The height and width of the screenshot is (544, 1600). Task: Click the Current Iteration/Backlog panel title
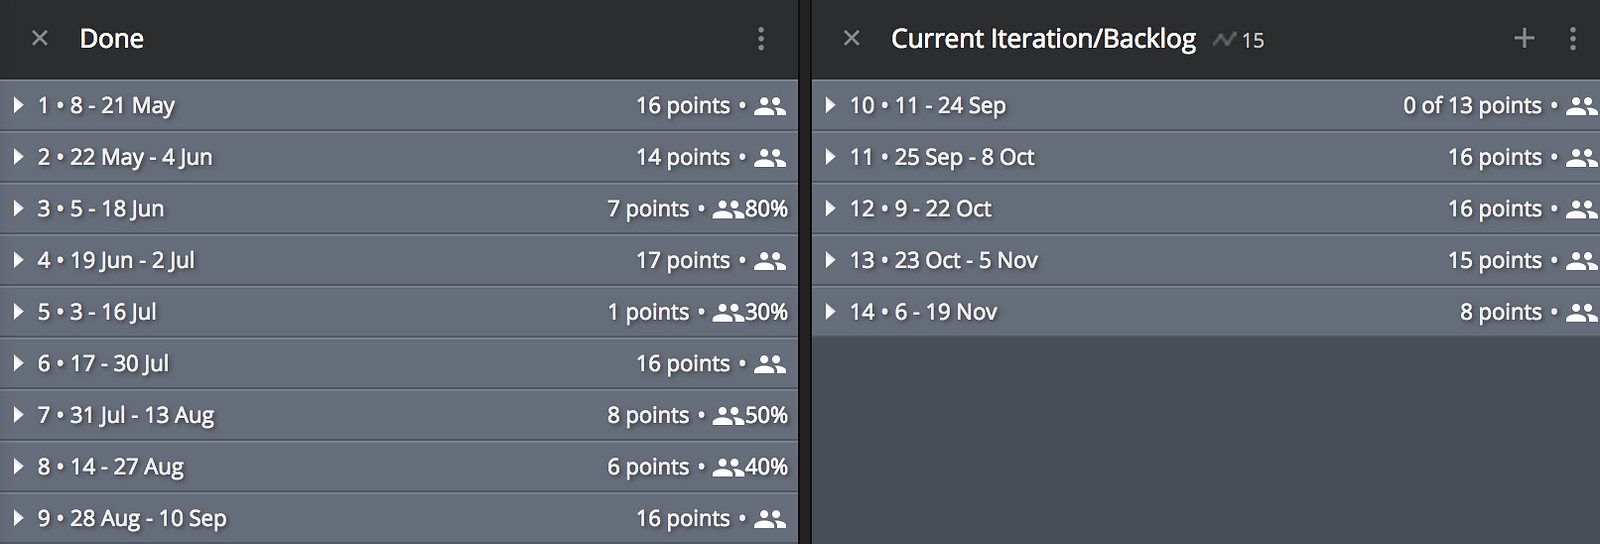click(x=1043, y=39)
